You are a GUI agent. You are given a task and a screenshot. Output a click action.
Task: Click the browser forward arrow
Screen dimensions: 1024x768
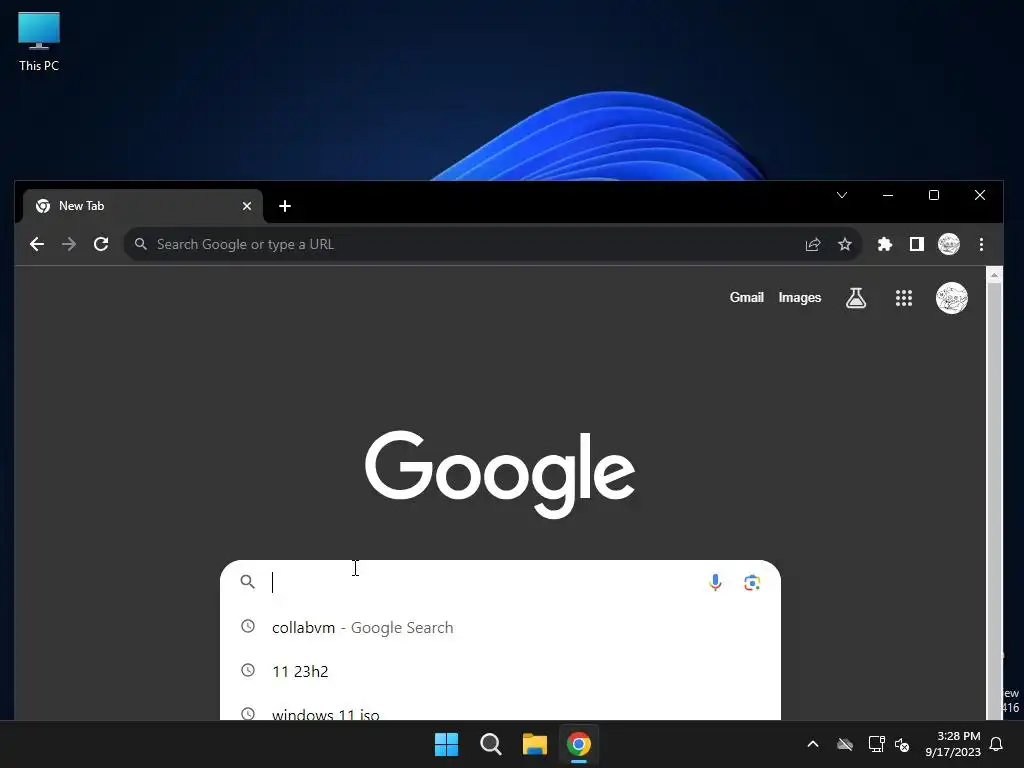pos(69,244)
